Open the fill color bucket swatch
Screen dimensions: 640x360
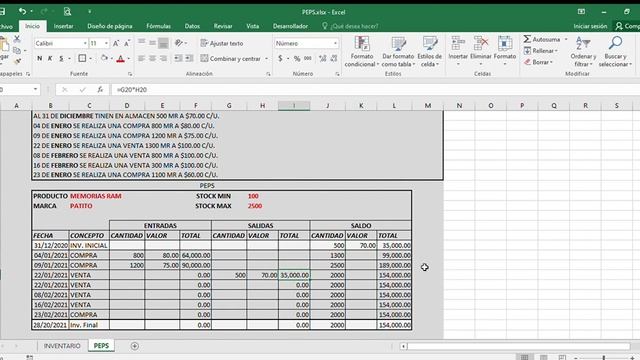[x=104, y=58]
